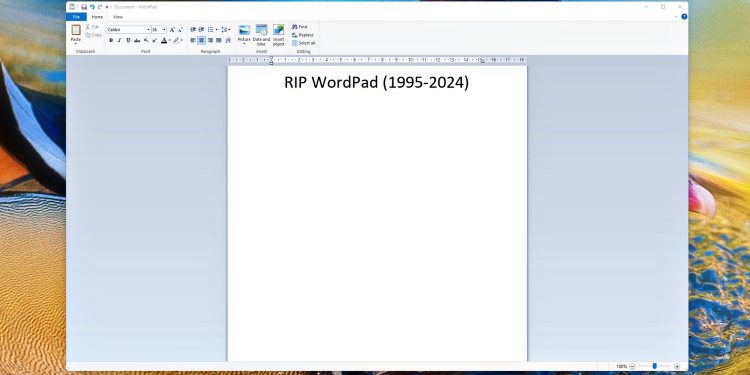This screenshot has width=750, height=375.
Task: Toggle Underline formatting
Action: [x=128, y=40]
